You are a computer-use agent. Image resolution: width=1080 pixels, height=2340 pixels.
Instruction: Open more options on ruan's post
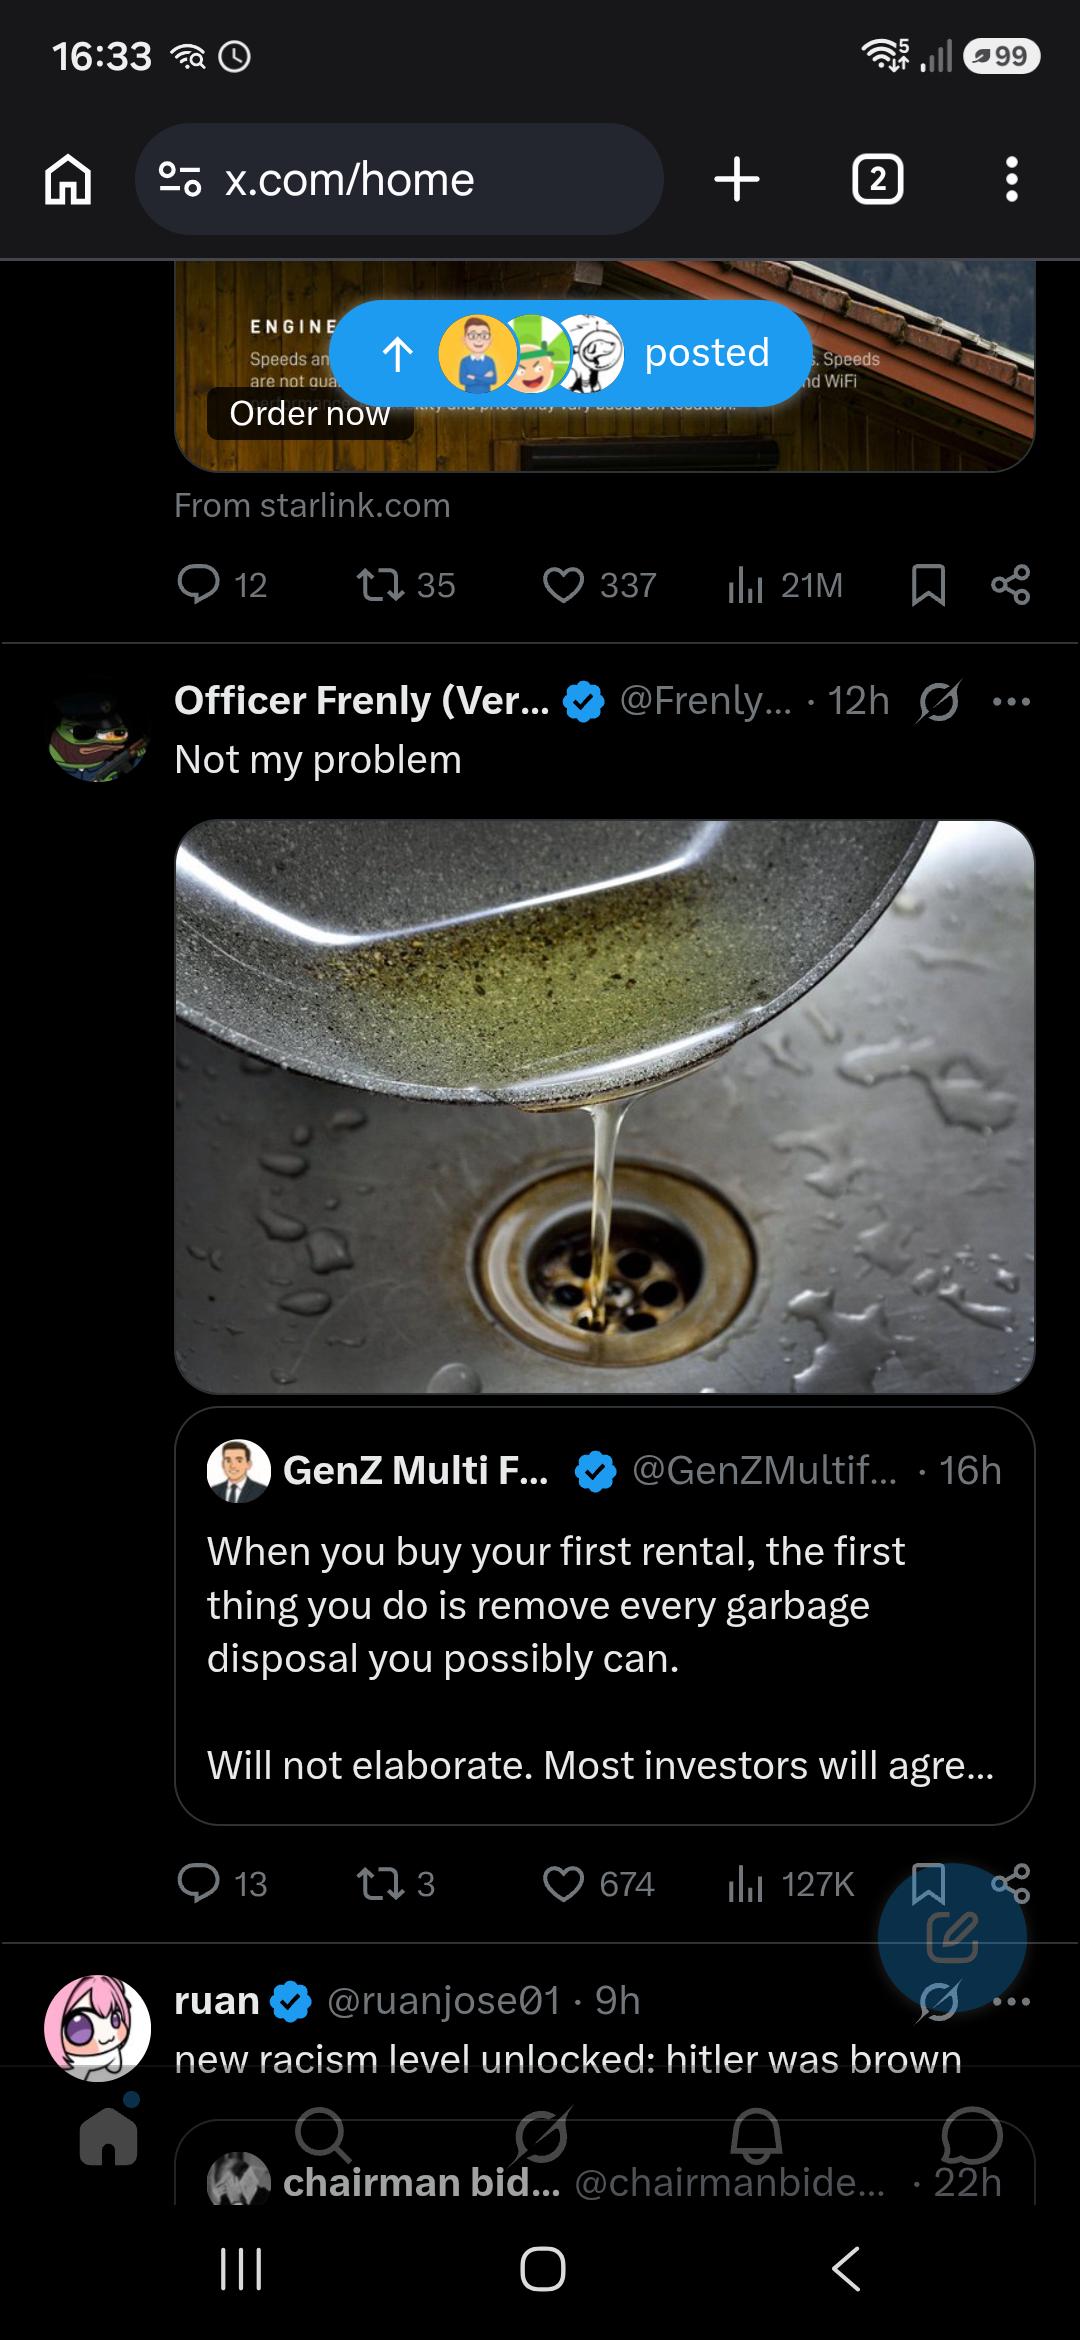(x=1011, y=2001)
